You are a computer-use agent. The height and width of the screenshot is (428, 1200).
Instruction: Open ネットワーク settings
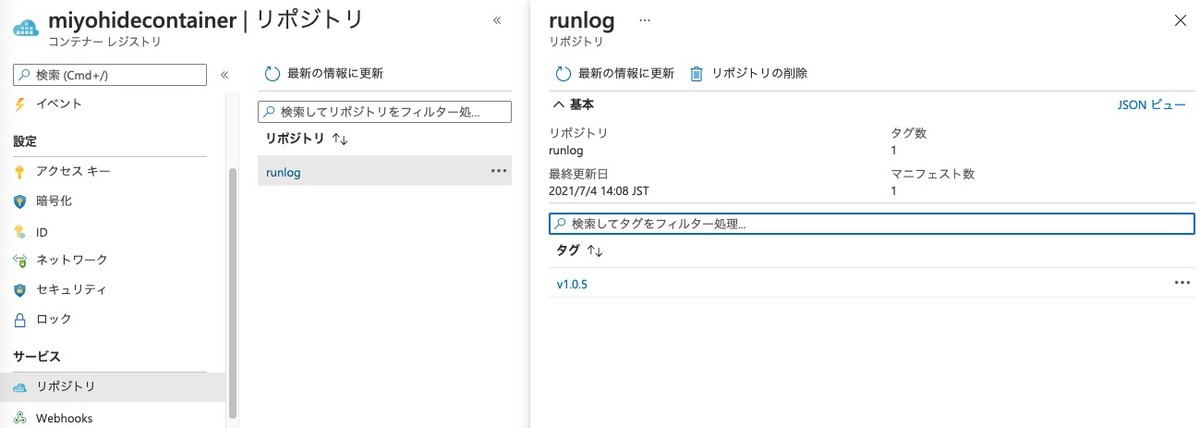(x=72, y=260)
